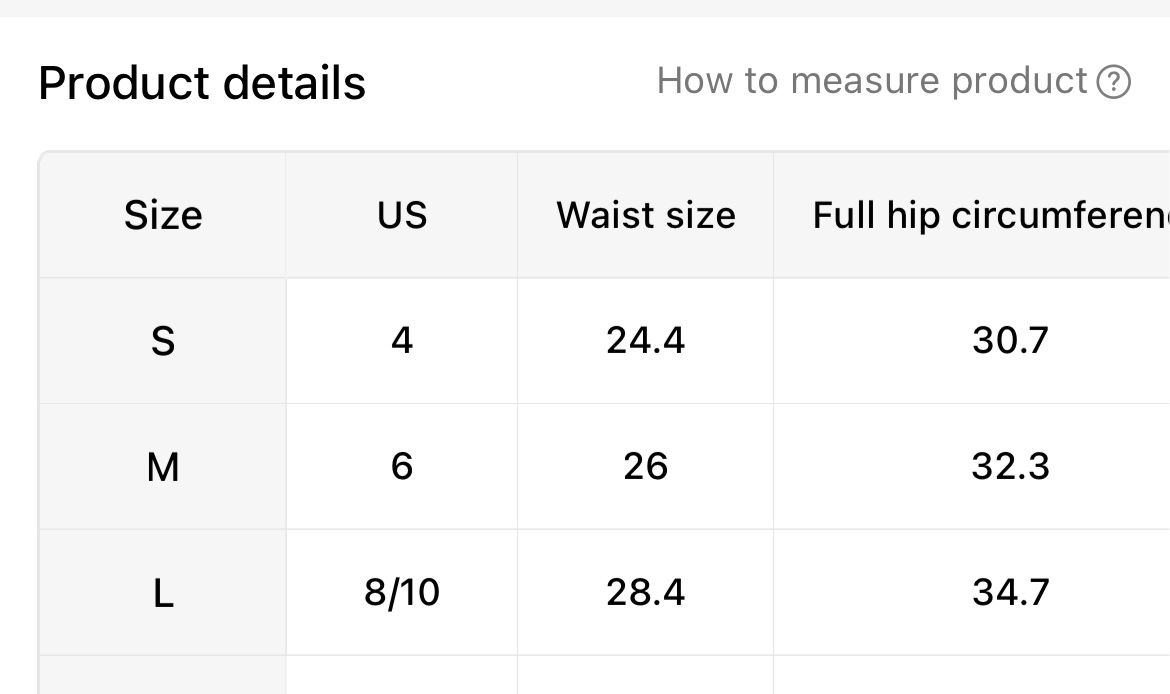Click the Product details heading
1170x694 pixels.
[202, 82]
